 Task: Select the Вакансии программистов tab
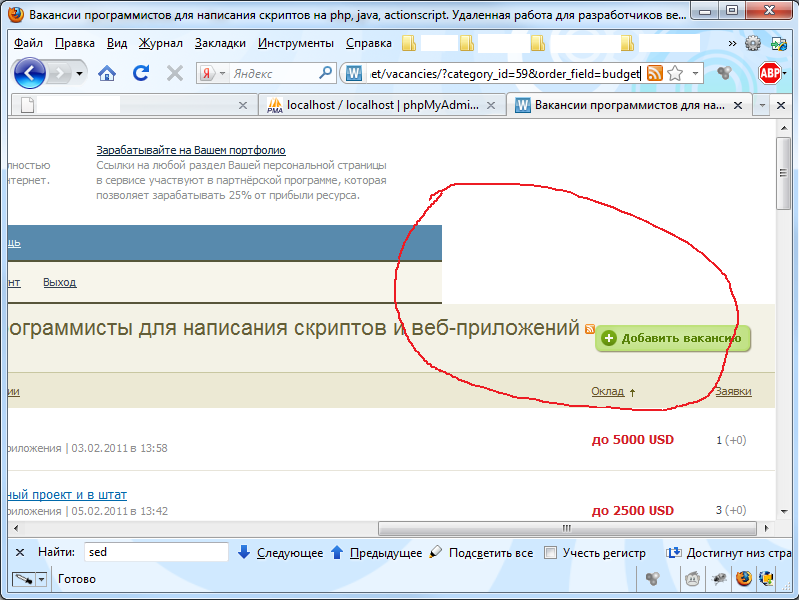coord(629,105)
